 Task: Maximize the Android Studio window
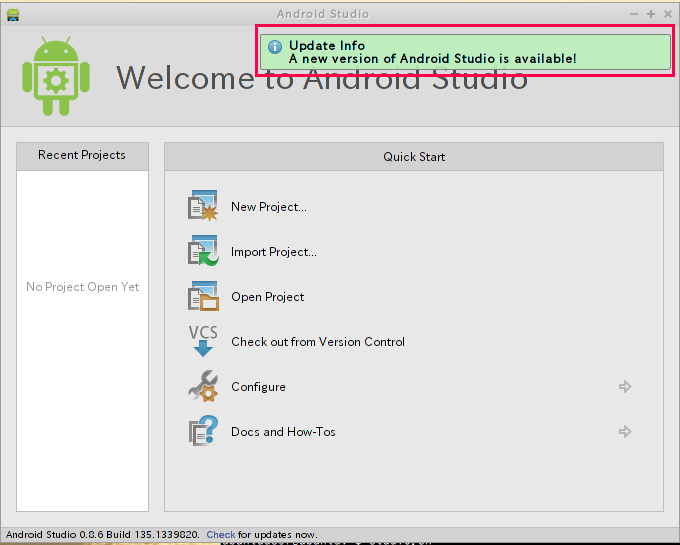click(x=651, y=14)
